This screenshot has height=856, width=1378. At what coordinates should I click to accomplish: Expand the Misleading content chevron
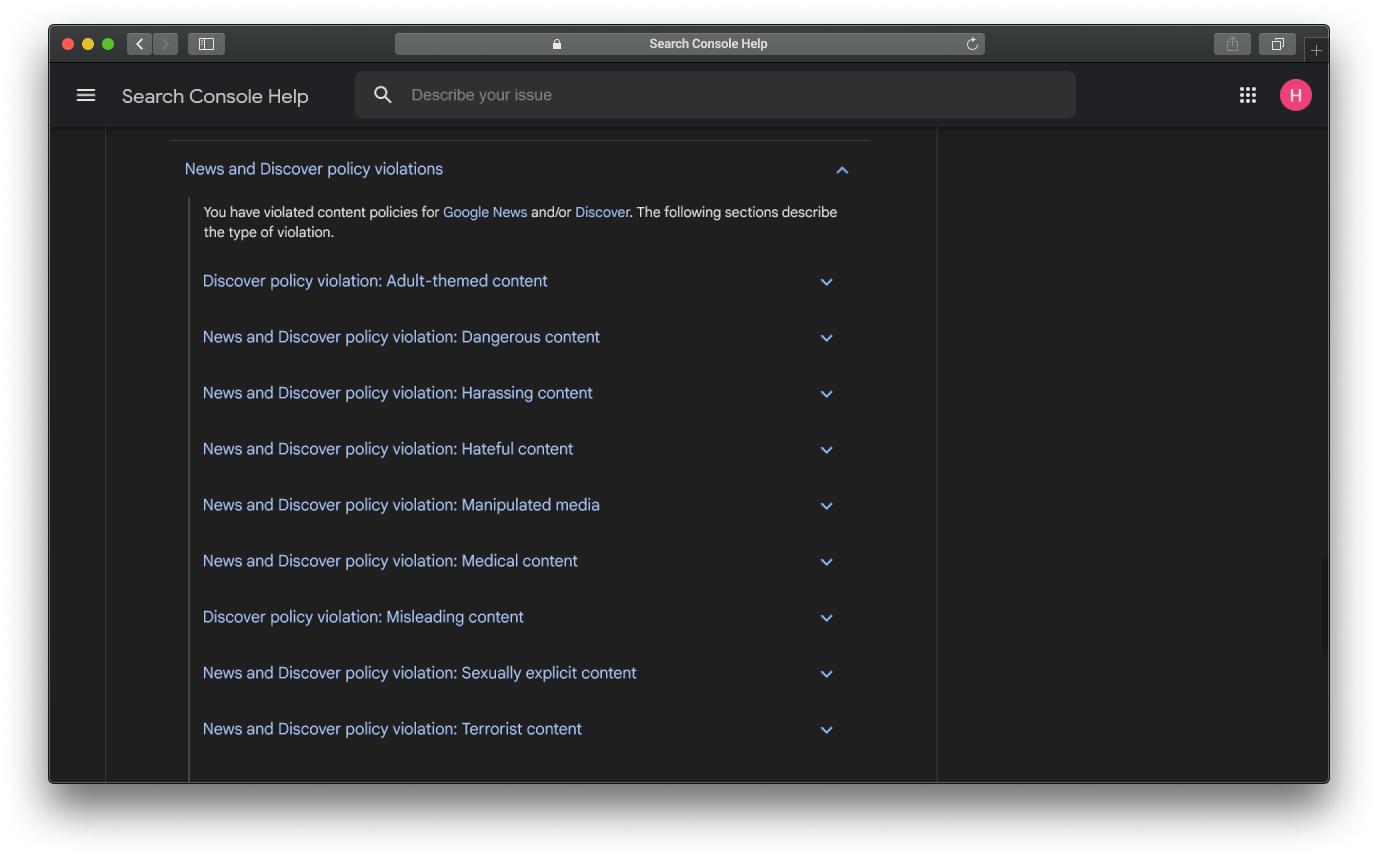coord(827,618)
